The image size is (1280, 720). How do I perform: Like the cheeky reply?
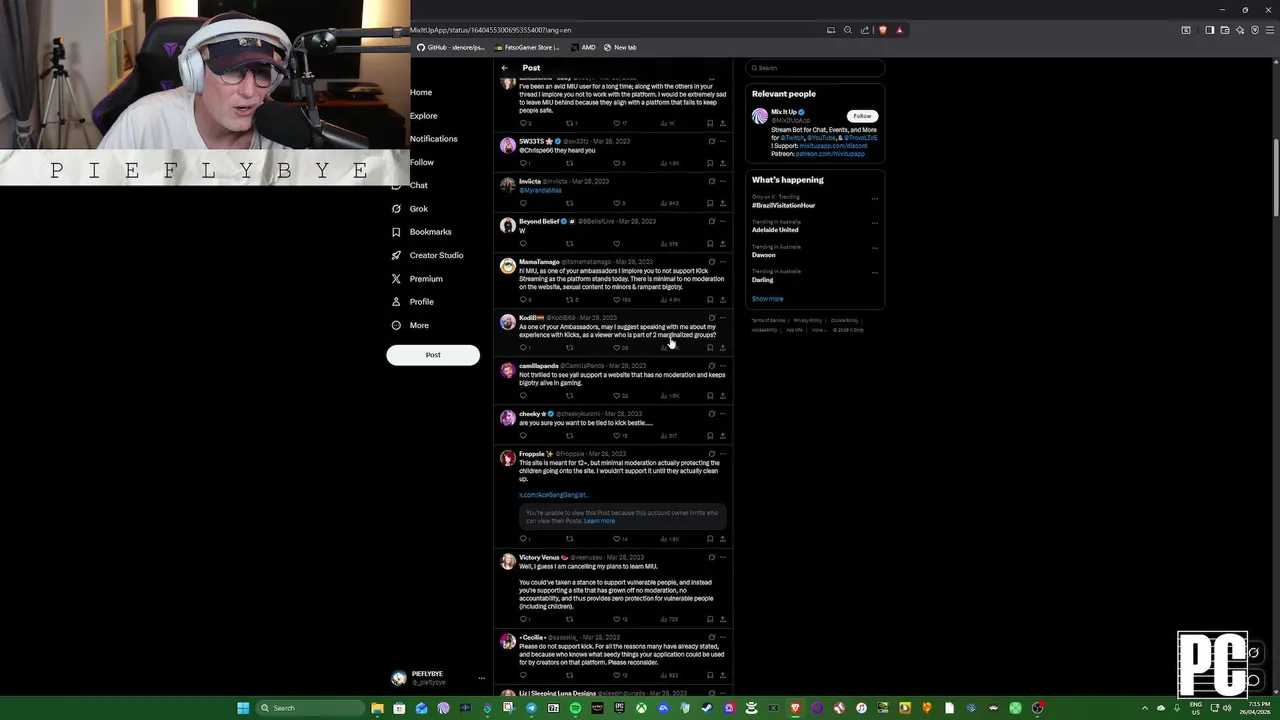[617, 435]
